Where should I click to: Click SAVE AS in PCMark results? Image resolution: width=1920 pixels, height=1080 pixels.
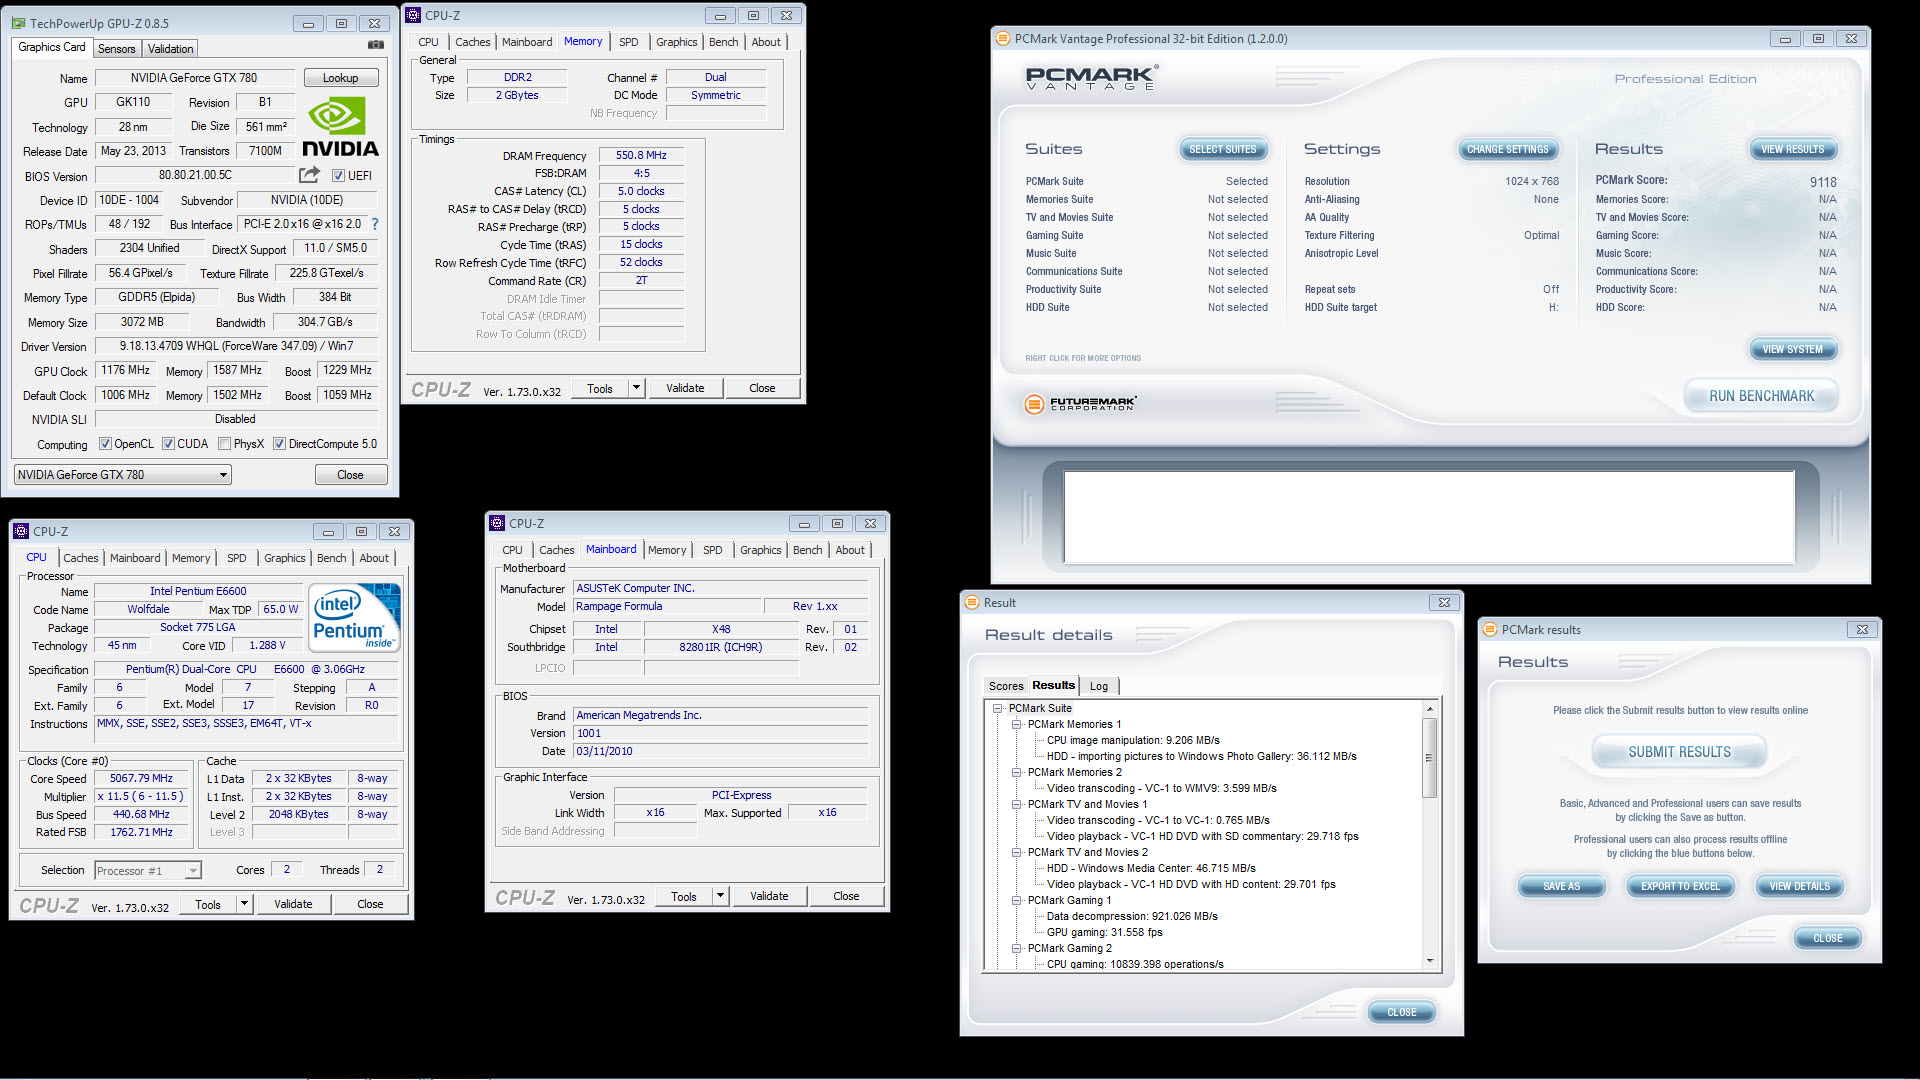(x=1561, y=886)
